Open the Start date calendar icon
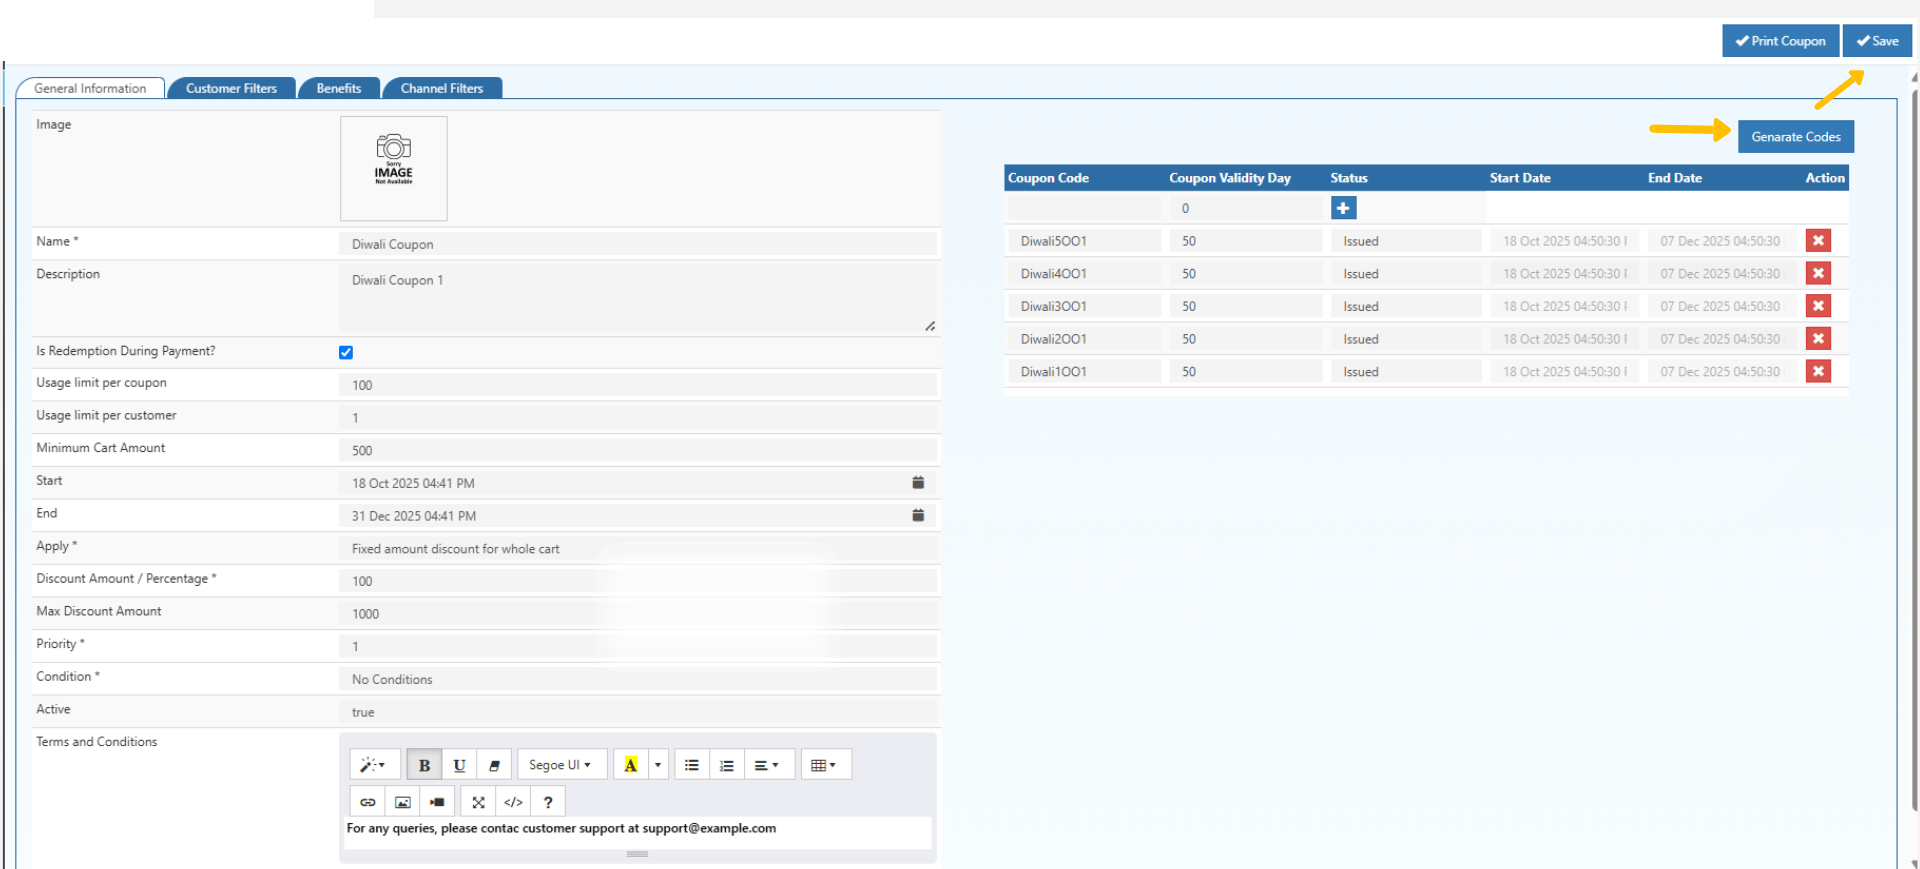The height and width of the screenshot is (869, 1920). coord(918,482)
